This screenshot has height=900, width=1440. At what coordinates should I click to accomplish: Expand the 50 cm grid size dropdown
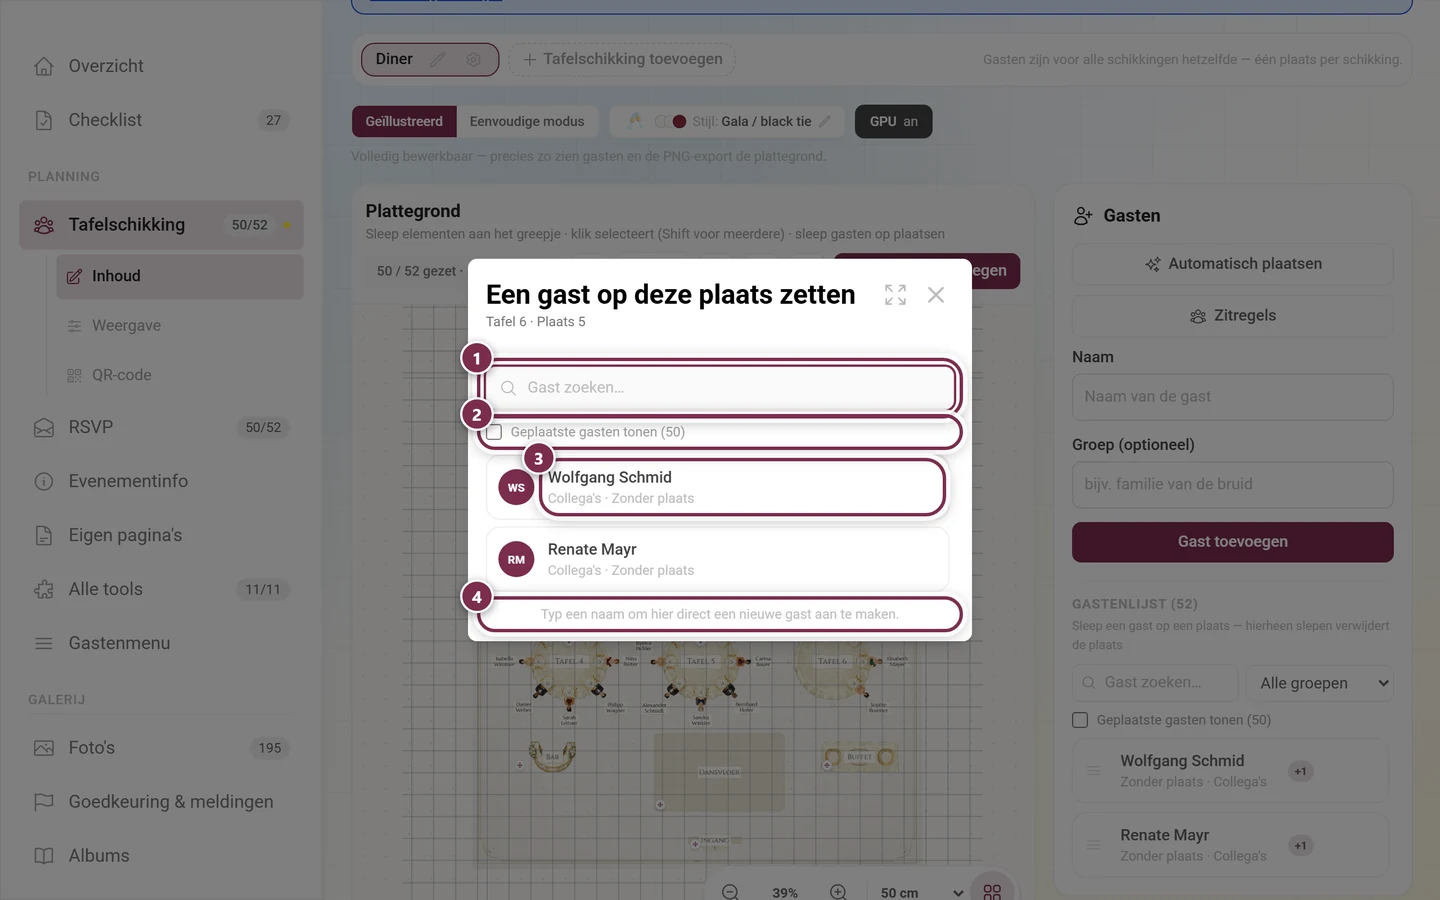point(921,892)
